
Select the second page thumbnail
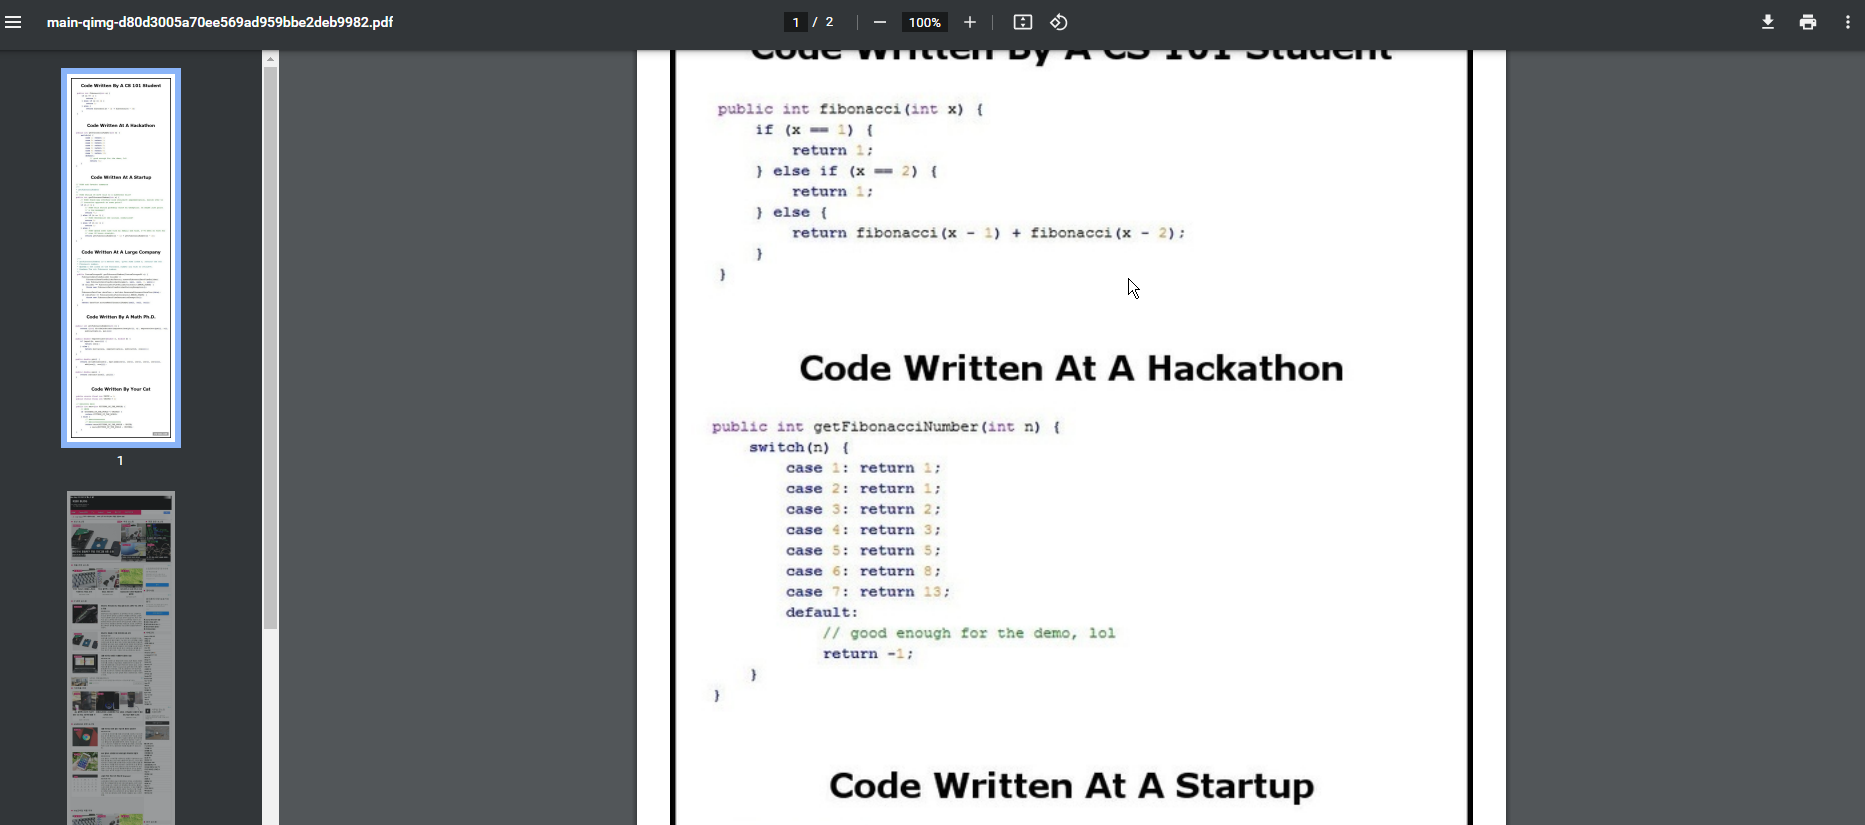(x=121, y=657)
